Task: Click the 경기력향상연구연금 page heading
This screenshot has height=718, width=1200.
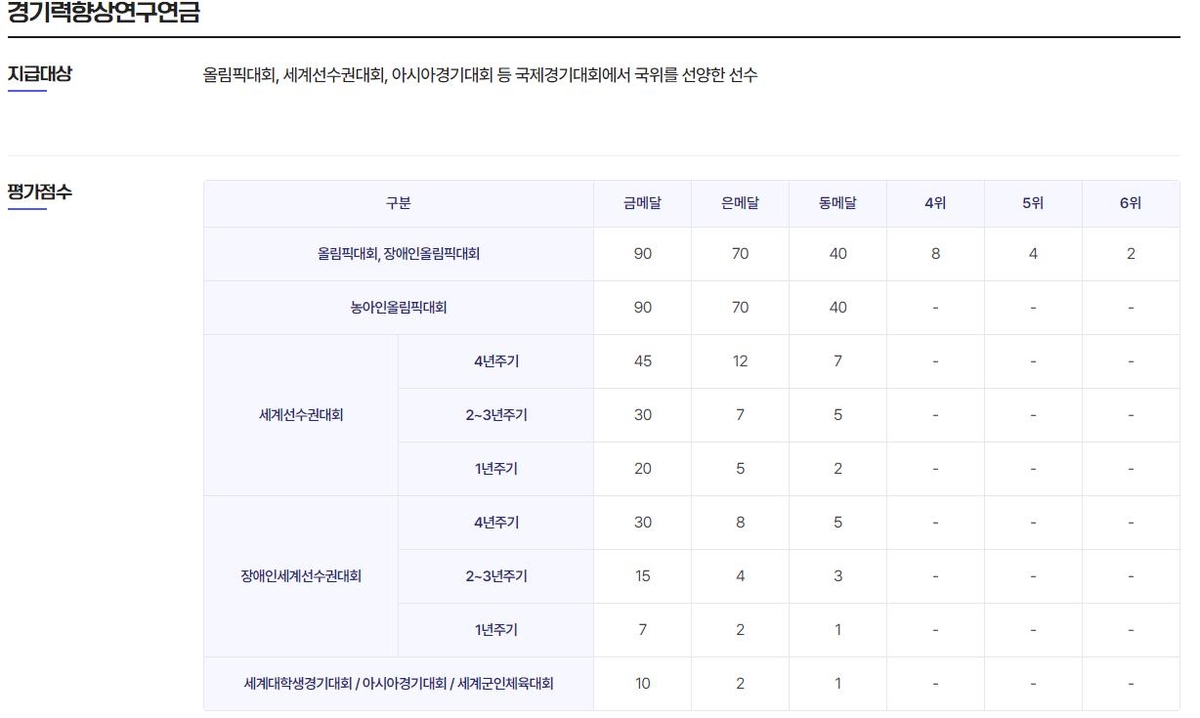Action: click(104, 14)
